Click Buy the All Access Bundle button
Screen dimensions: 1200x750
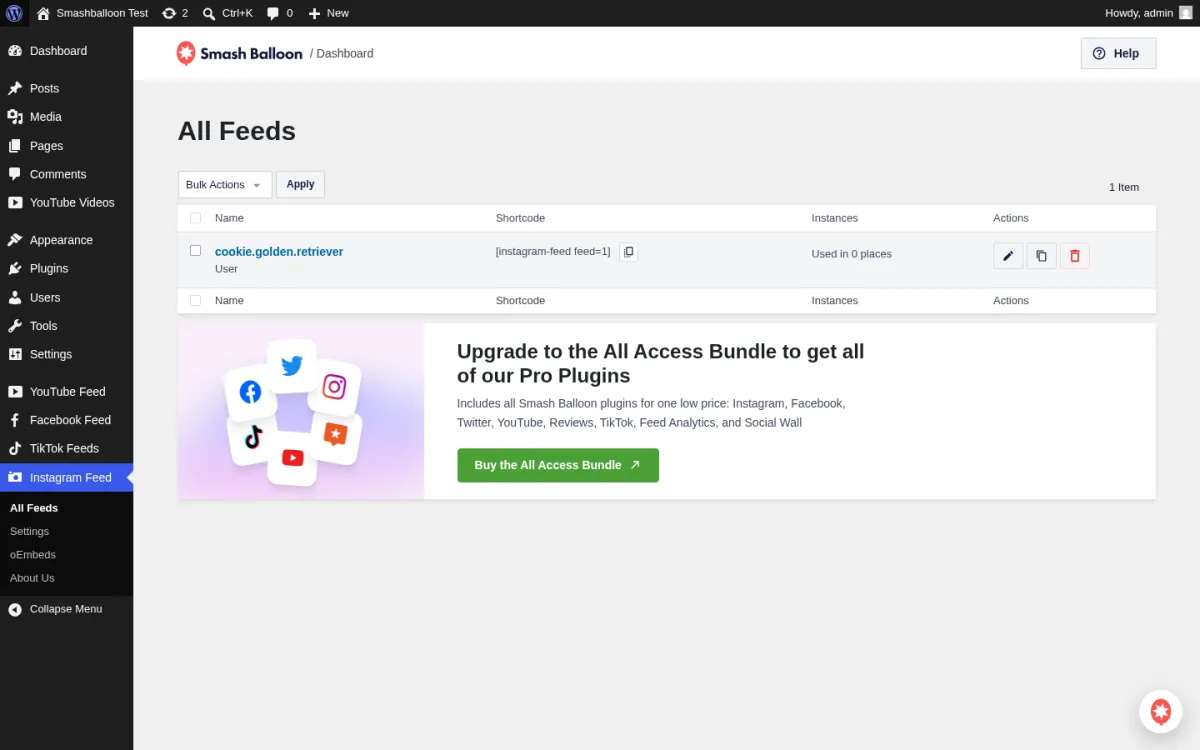click(558, 465)
